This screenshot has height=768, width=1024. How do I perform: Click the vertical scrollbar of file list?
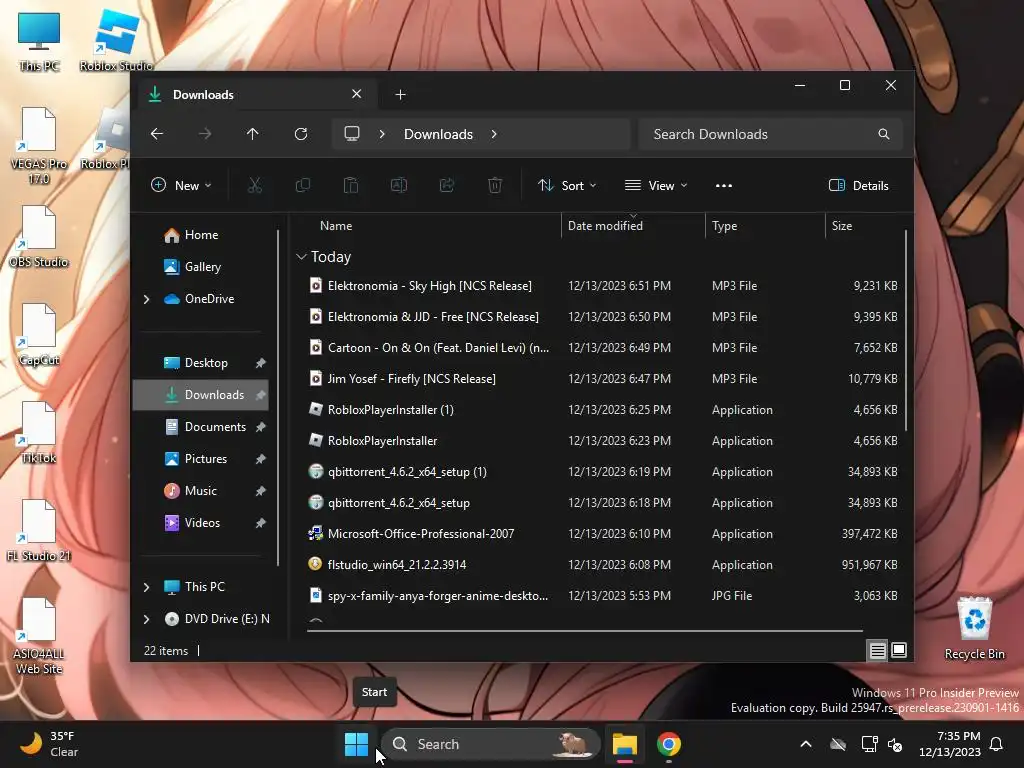click(x=906, y=330)
